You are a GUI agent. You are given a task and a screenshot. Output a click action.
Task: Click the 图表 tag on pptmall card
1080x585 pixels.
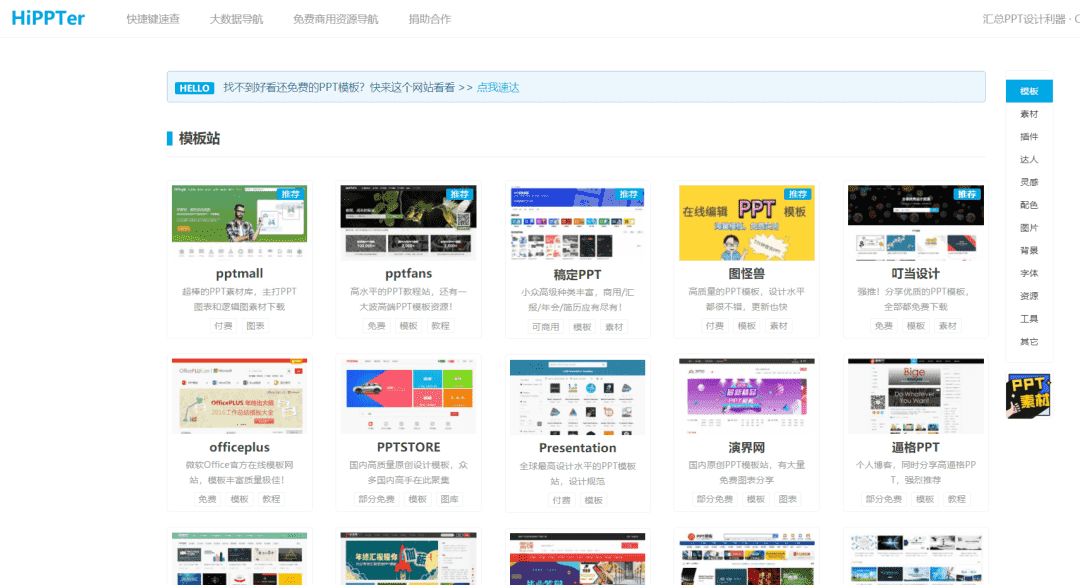(256, 326)
